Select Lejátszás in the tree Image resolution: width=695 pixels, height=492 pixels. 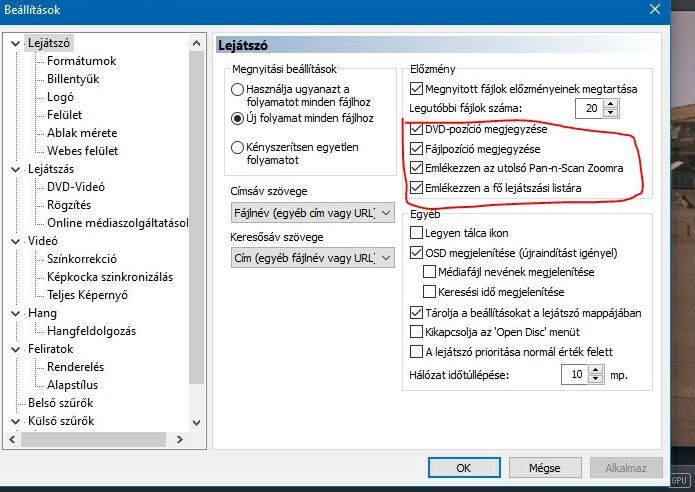51,169
